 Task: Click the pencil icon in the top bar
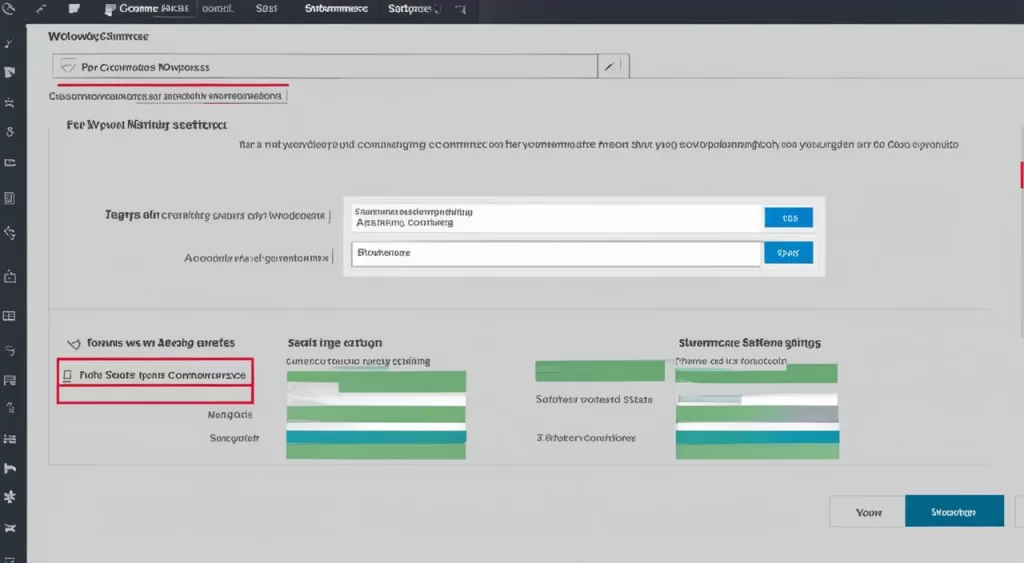[41, 8]
